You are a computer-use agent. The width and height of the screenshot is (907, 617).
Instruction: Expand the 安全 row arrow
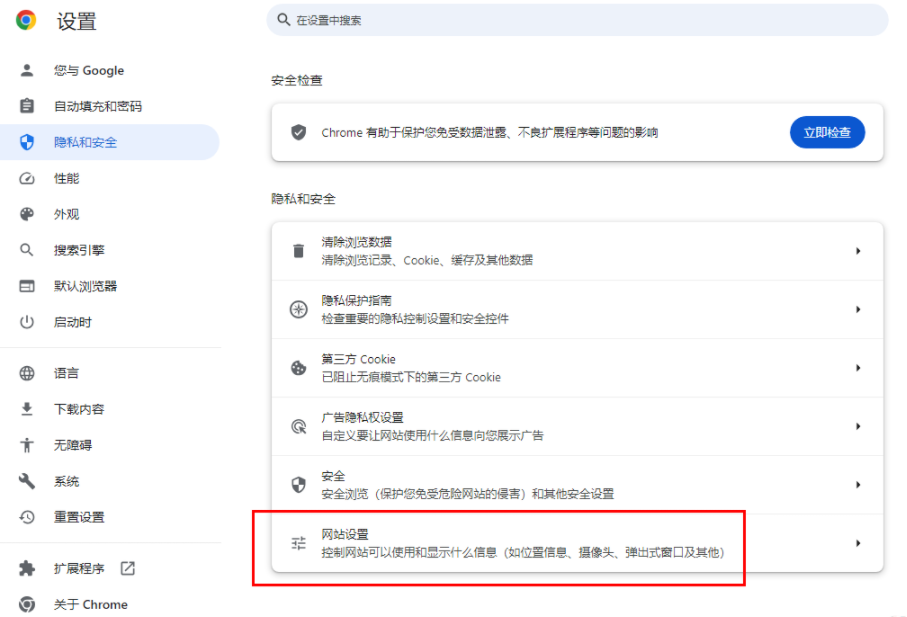point(858,485)
